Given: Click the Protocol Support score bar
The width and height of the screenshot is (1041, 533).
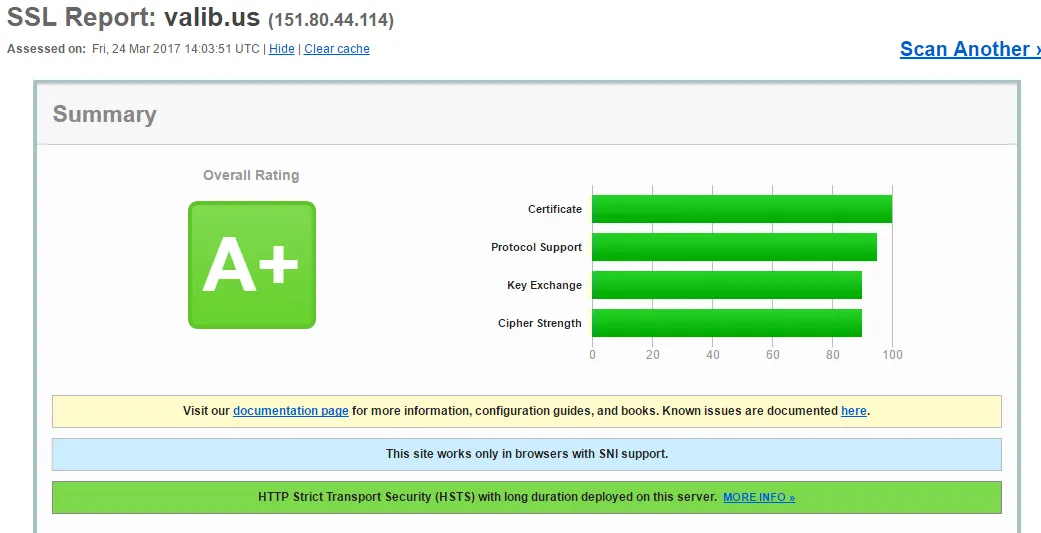Looking at the screenshot, I should 734,247.
